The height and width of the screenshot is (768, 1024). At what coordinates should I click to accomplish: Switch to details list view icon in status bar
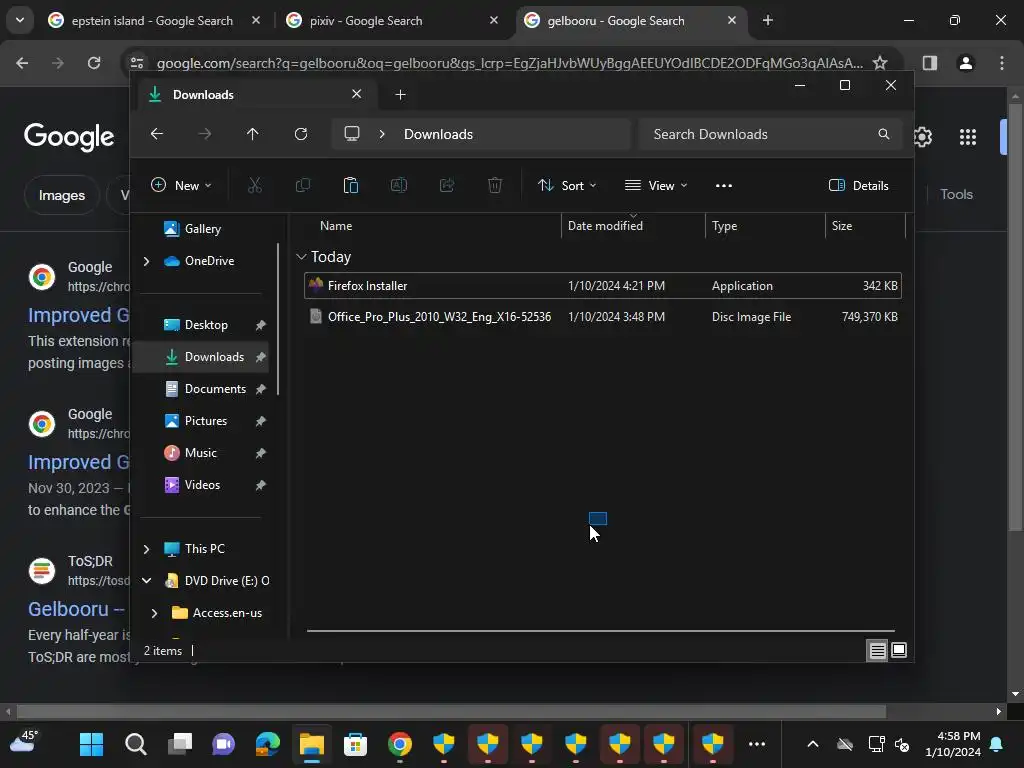[x=877, y=650]
